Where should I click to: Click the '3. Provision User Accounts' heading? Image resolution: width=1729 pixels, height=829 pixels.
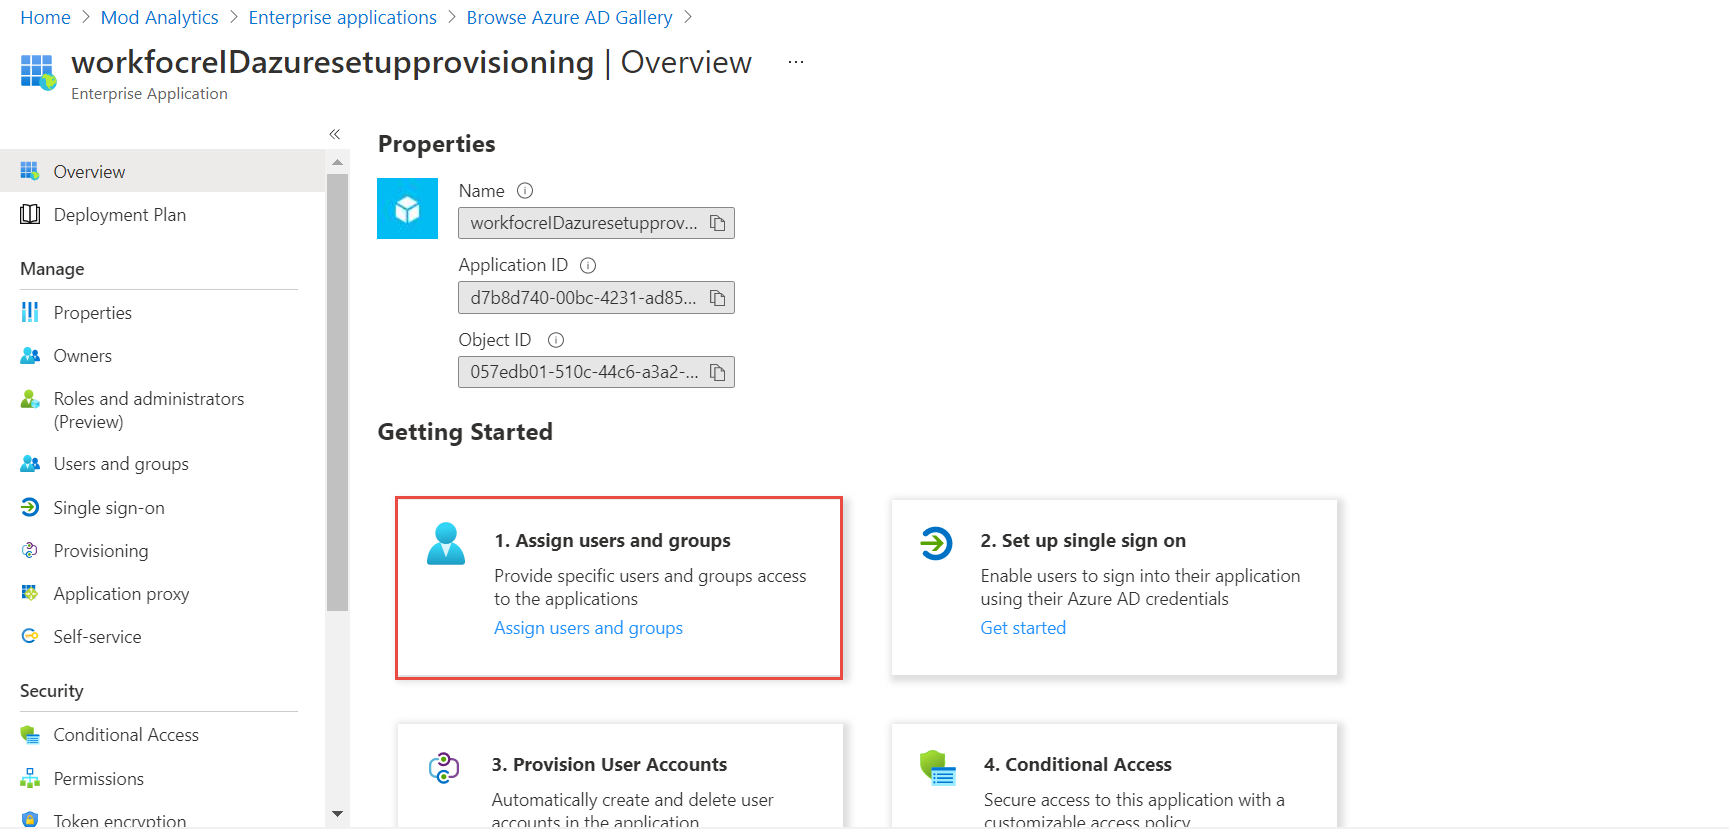609,765
